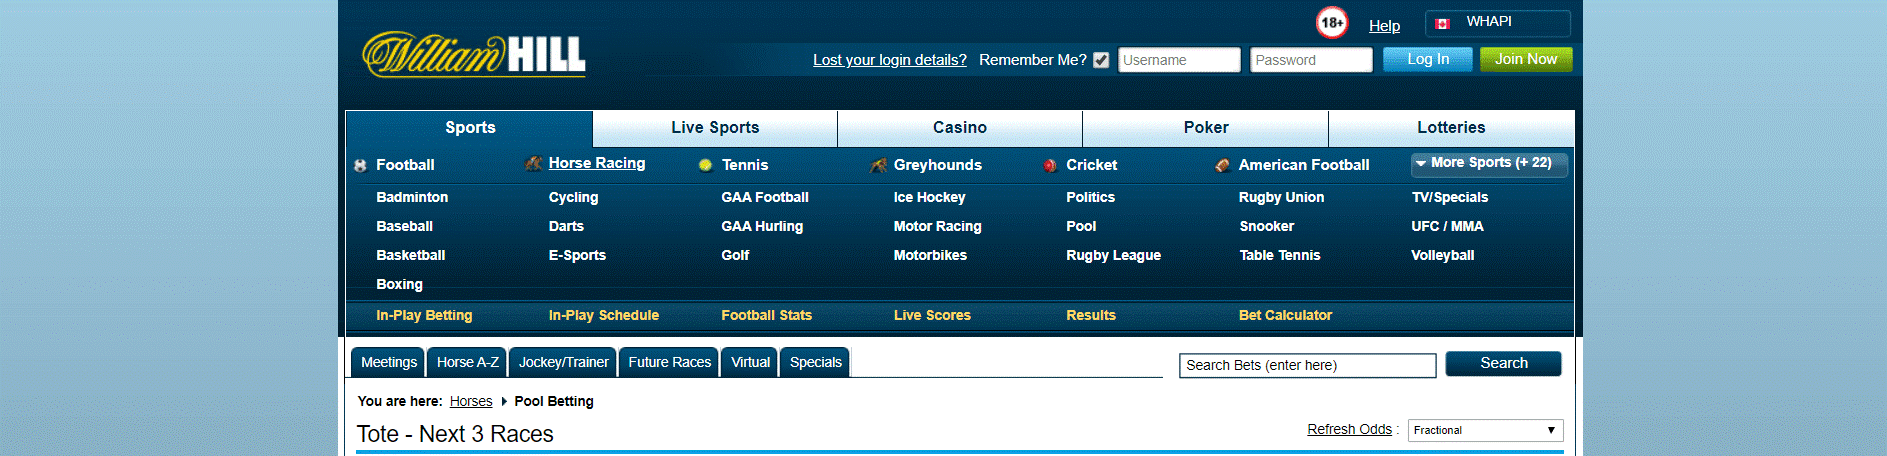The height and width of the screenshot is (456, 1887).
Task: Toggle the Remember Me checkbox
Action: point(1101,60)
